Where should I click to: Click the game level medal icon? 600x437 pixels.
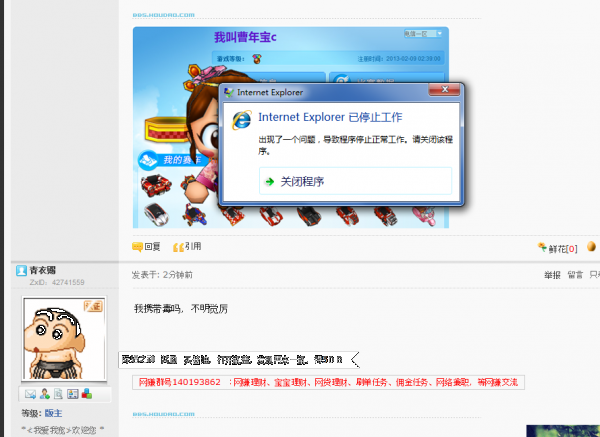pos(257,59)
